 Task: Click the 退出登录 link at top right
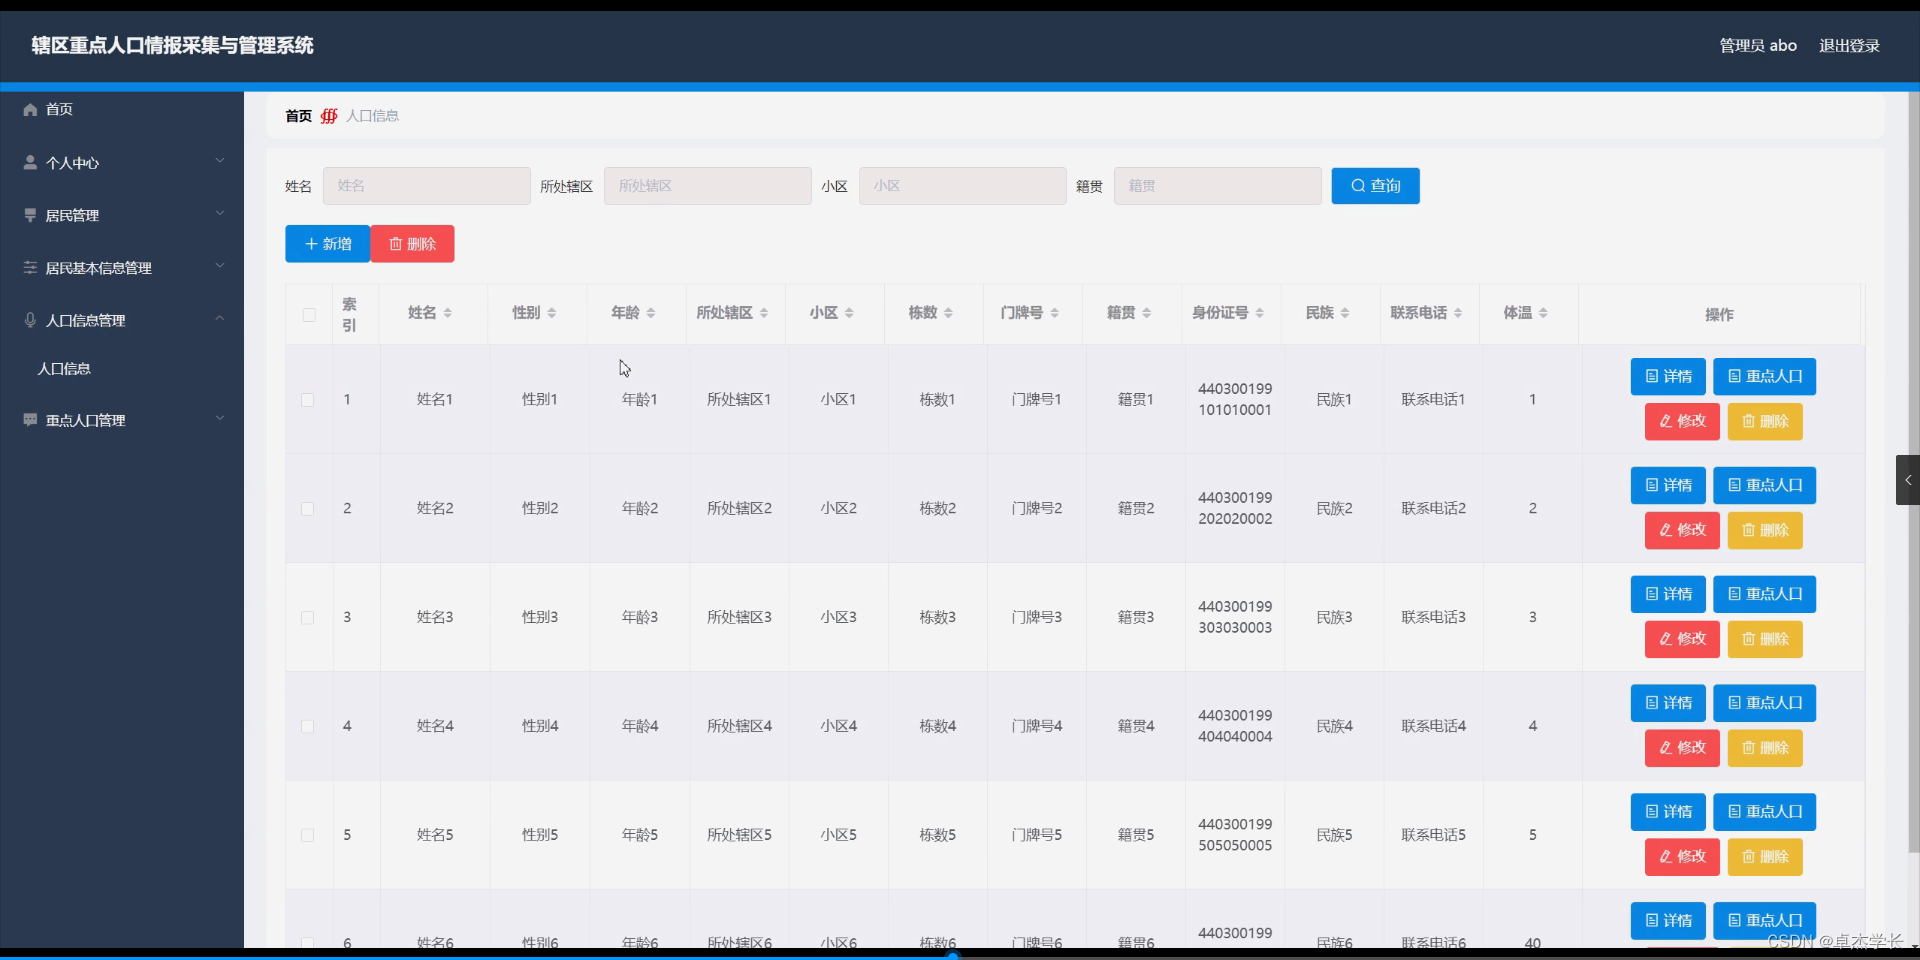[x=1848, y=45]
